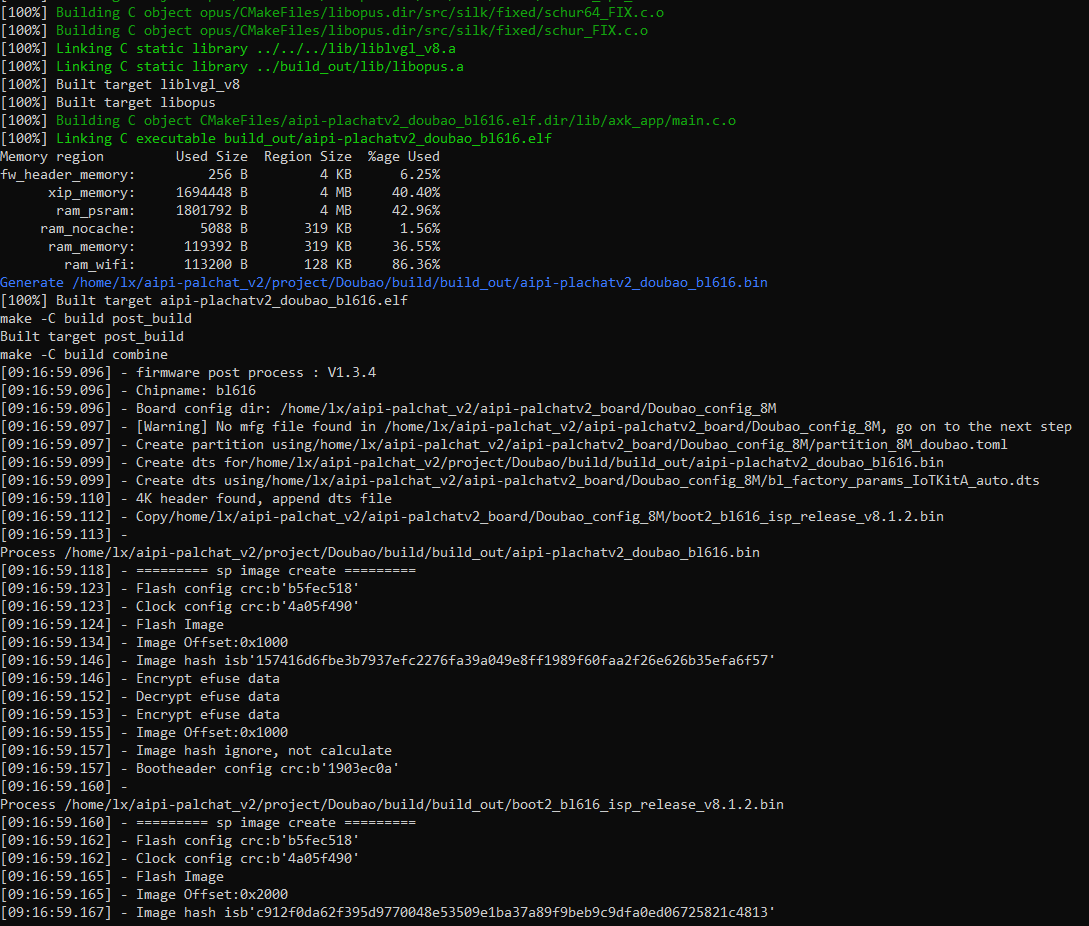Click Bootheader config crc 1903ec0a line

[200, 770]
